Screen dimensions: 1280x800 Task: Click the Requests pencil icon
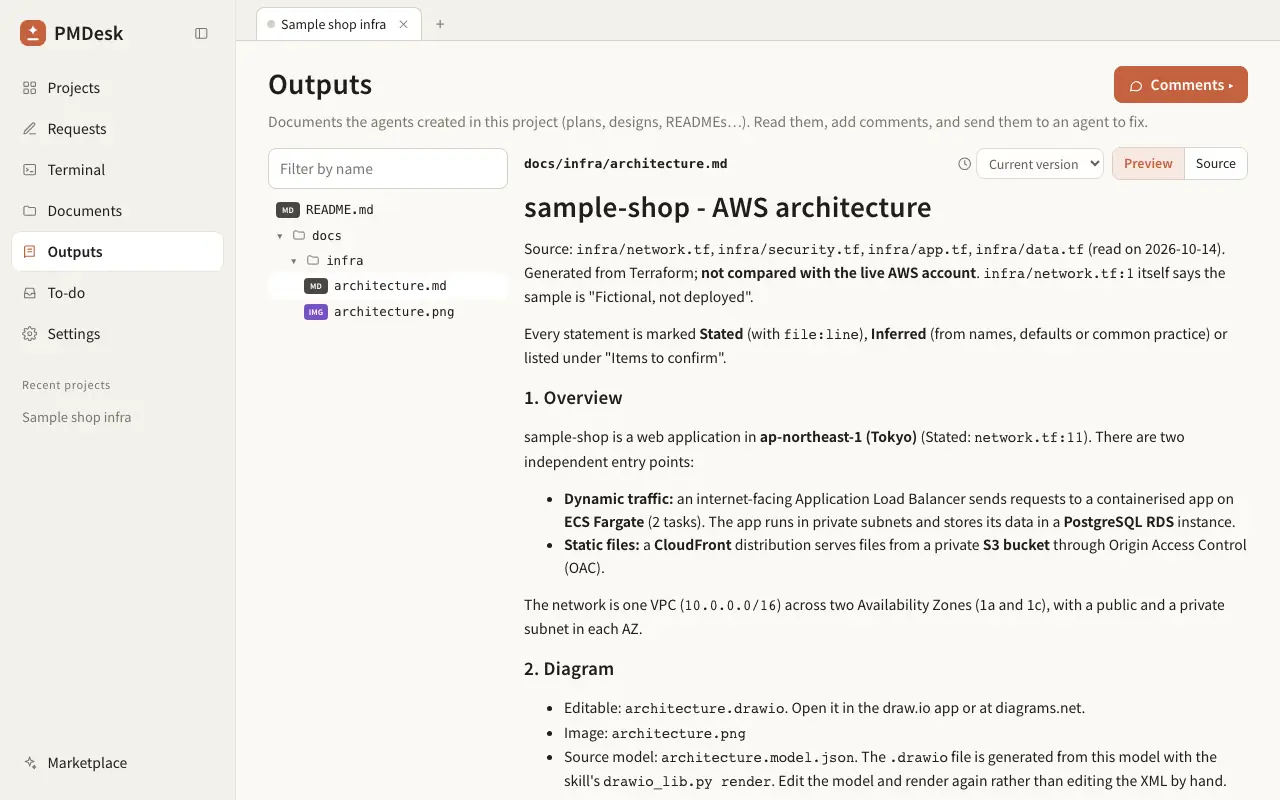click(x=30, y=129)
